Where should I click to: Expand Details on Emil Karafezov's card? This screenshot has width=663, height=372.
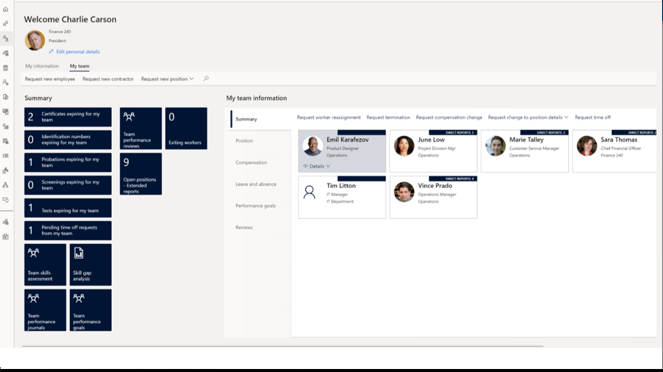tap(317, 166)
